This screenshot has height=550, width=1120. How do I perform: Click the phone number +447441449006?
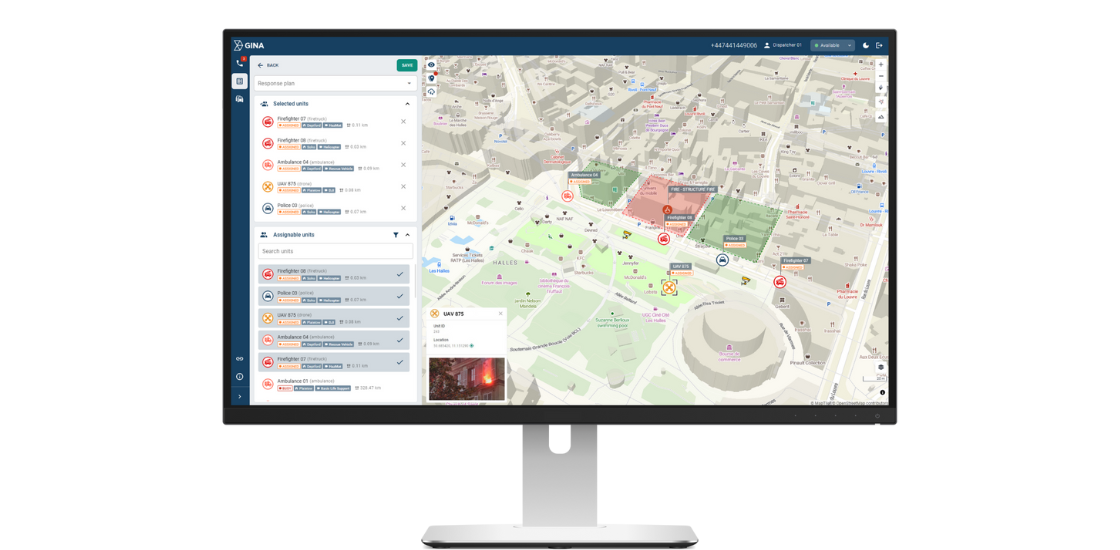pyautogui.click(x=734, y=45)
